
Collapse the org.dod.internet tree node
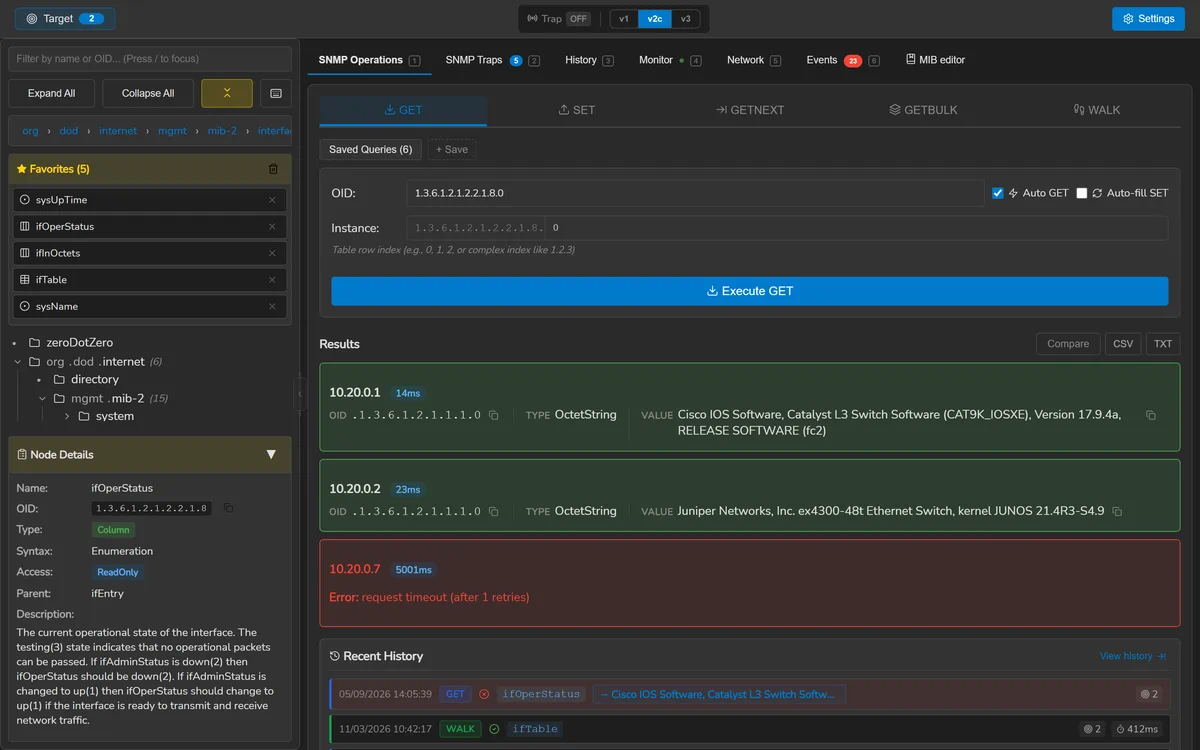click(18, 362)
